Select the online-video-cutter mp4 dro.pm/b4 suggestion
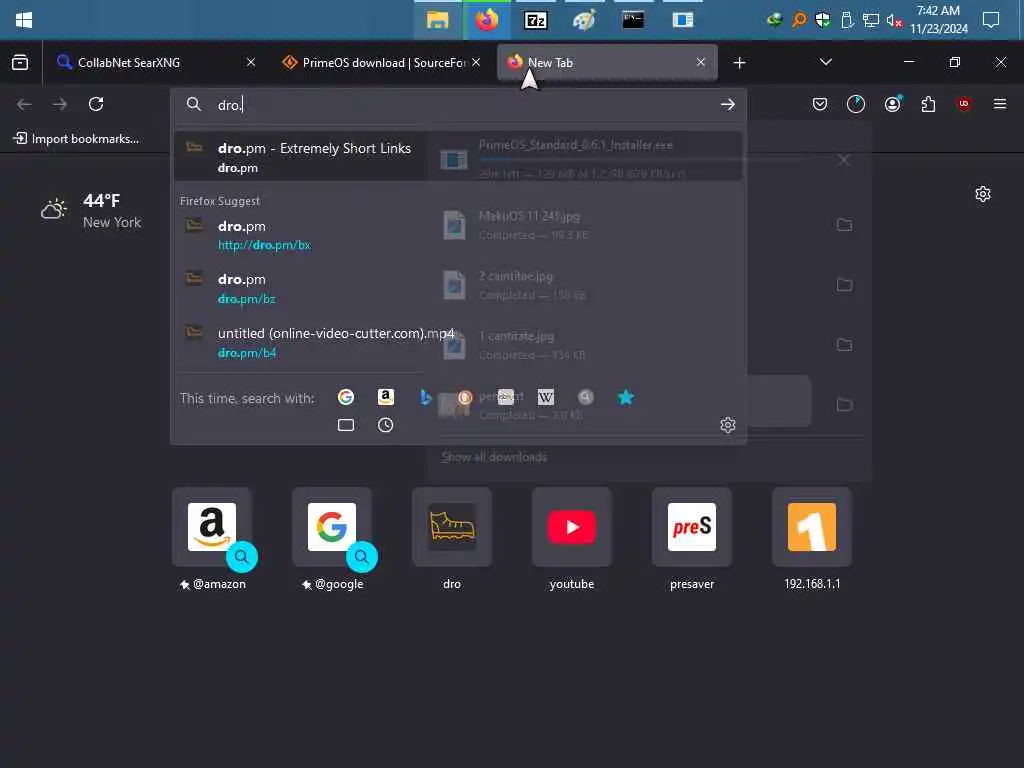Viewport: 1024px width, 768px height. coord(458,342)
